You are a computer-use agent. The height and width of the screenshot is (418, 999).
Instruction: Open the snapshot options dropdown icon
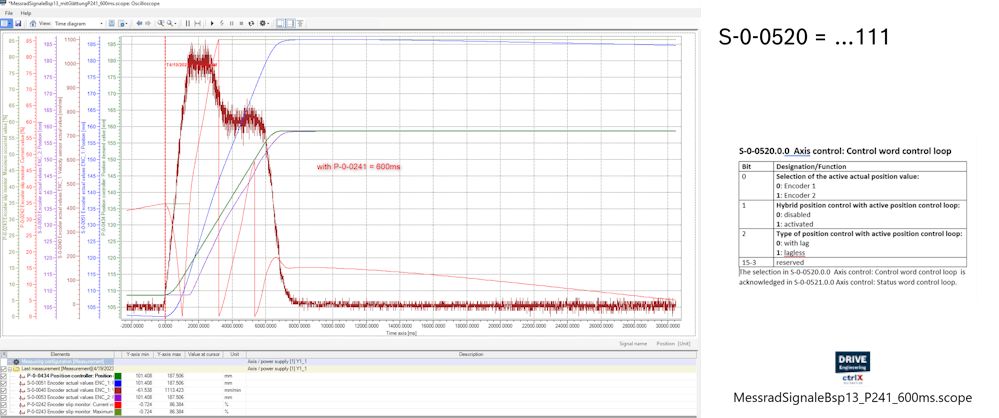pos(122,23)
